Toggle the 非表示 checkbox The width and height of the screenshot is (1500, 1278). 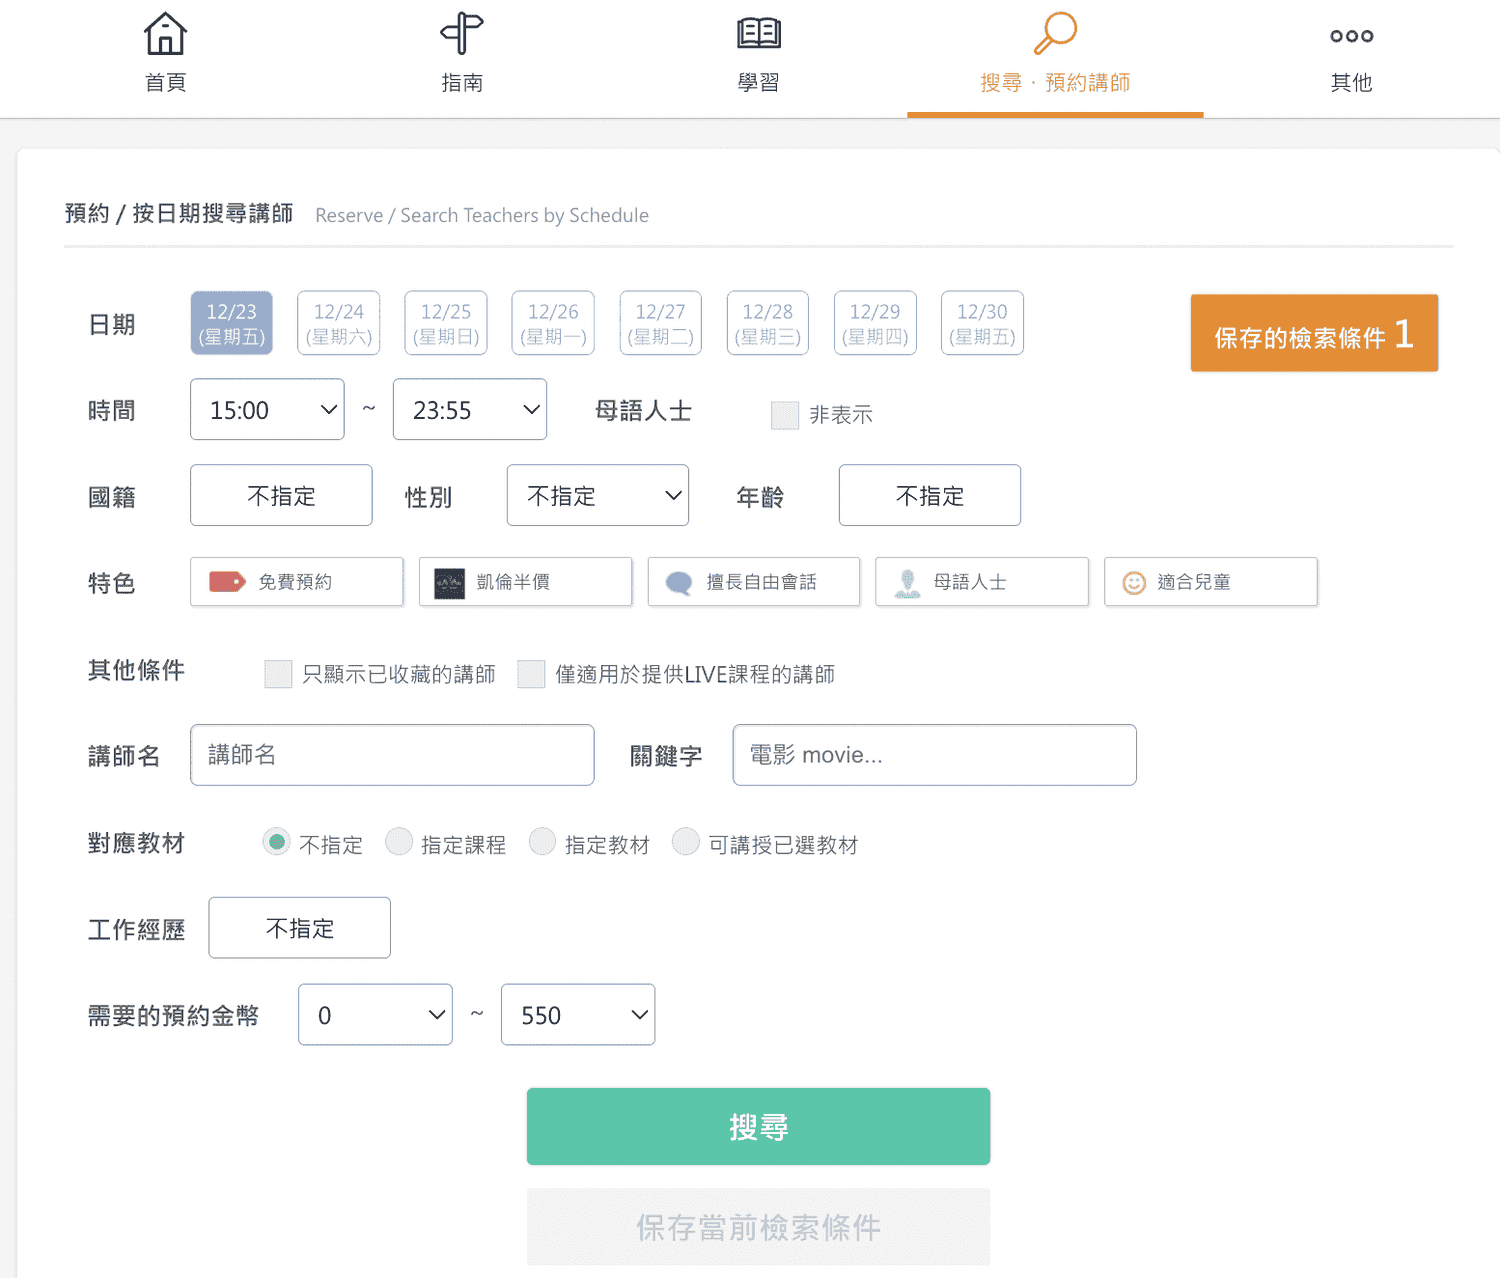pos(785,415)
